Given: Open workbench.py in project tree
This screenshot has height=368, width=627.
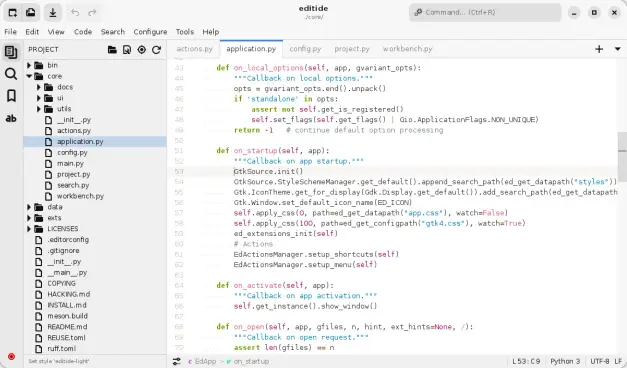Looking at the screenshot, I should click(x=80, y=196).
